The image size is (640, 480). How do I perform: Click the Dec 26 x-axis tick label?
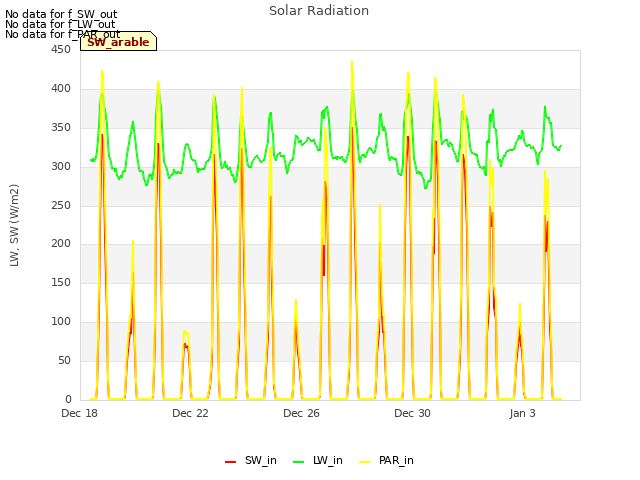click(301, 413)
